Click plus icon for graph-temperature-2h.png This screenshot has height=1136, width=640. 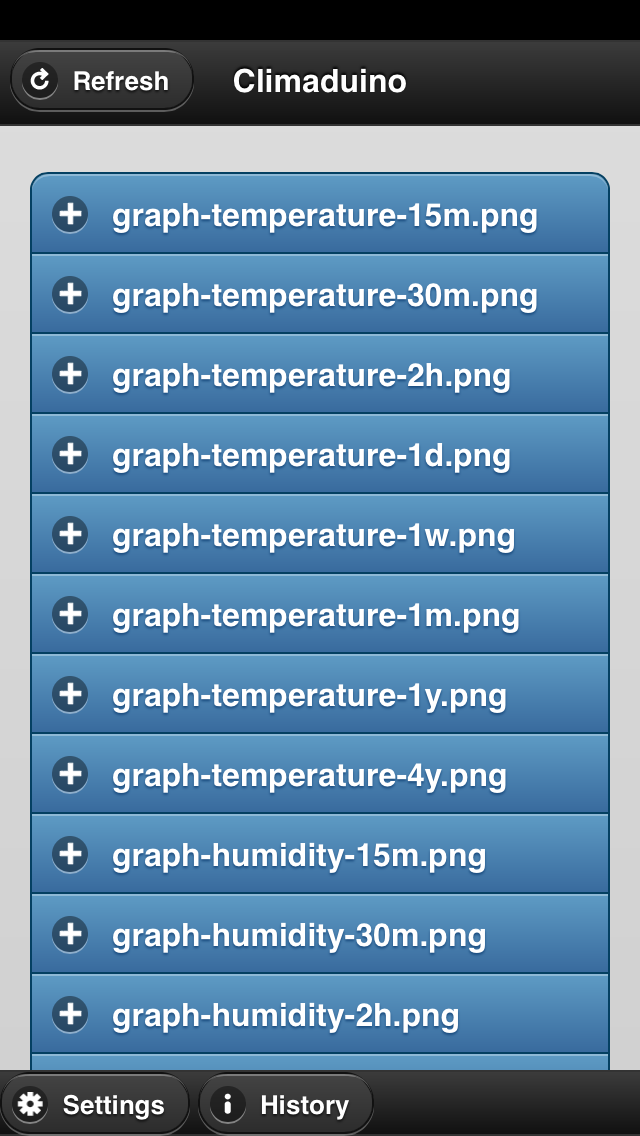click(70, 375)
